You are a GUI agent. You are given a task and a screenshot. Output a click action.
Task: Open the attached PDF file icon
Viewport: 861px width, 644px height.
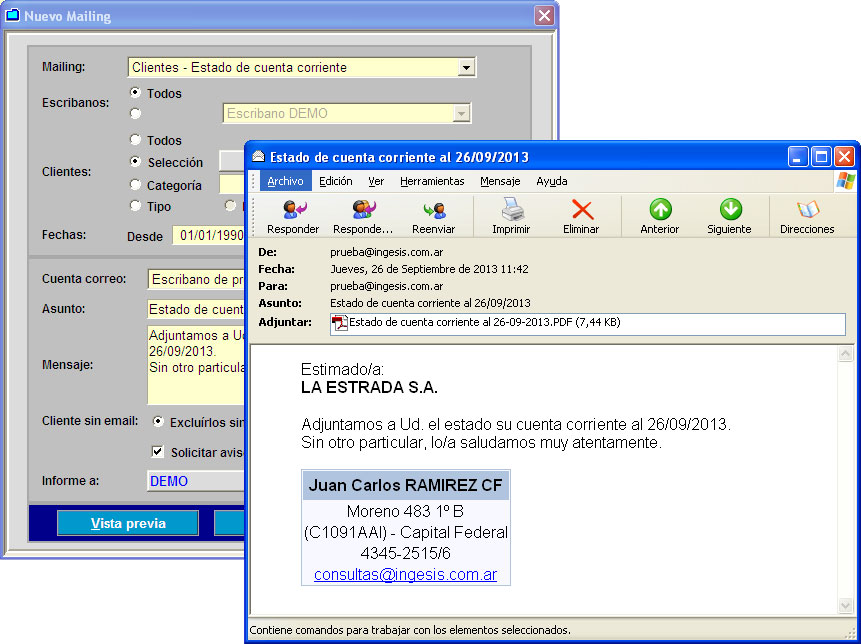coord(340,323)
